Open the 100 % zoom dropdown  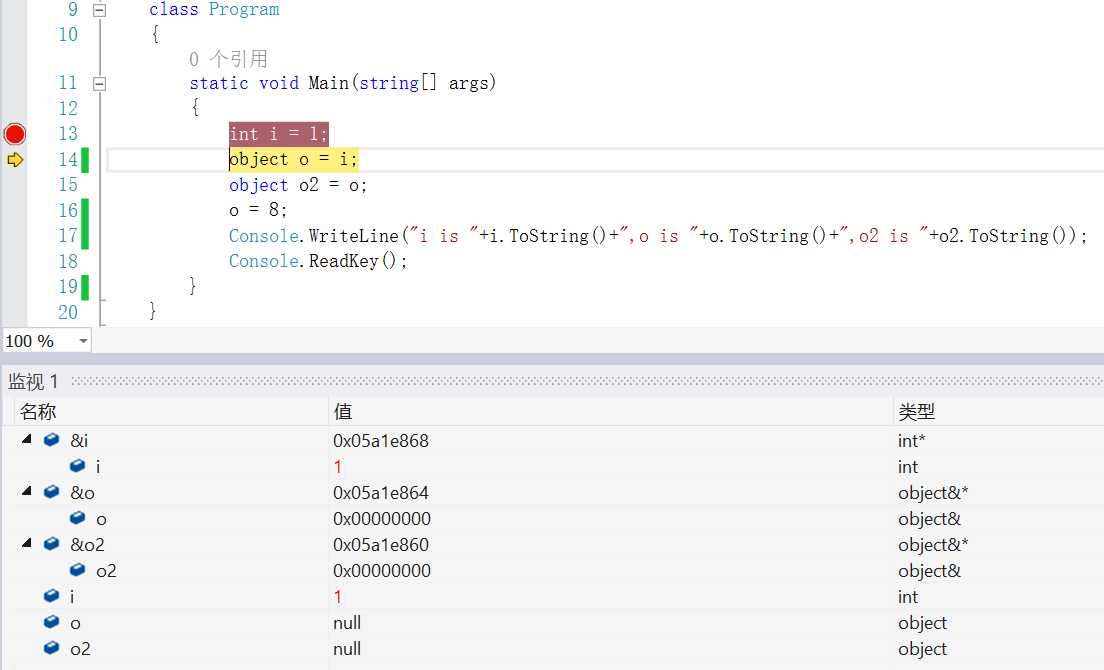(x=83, y=341)
